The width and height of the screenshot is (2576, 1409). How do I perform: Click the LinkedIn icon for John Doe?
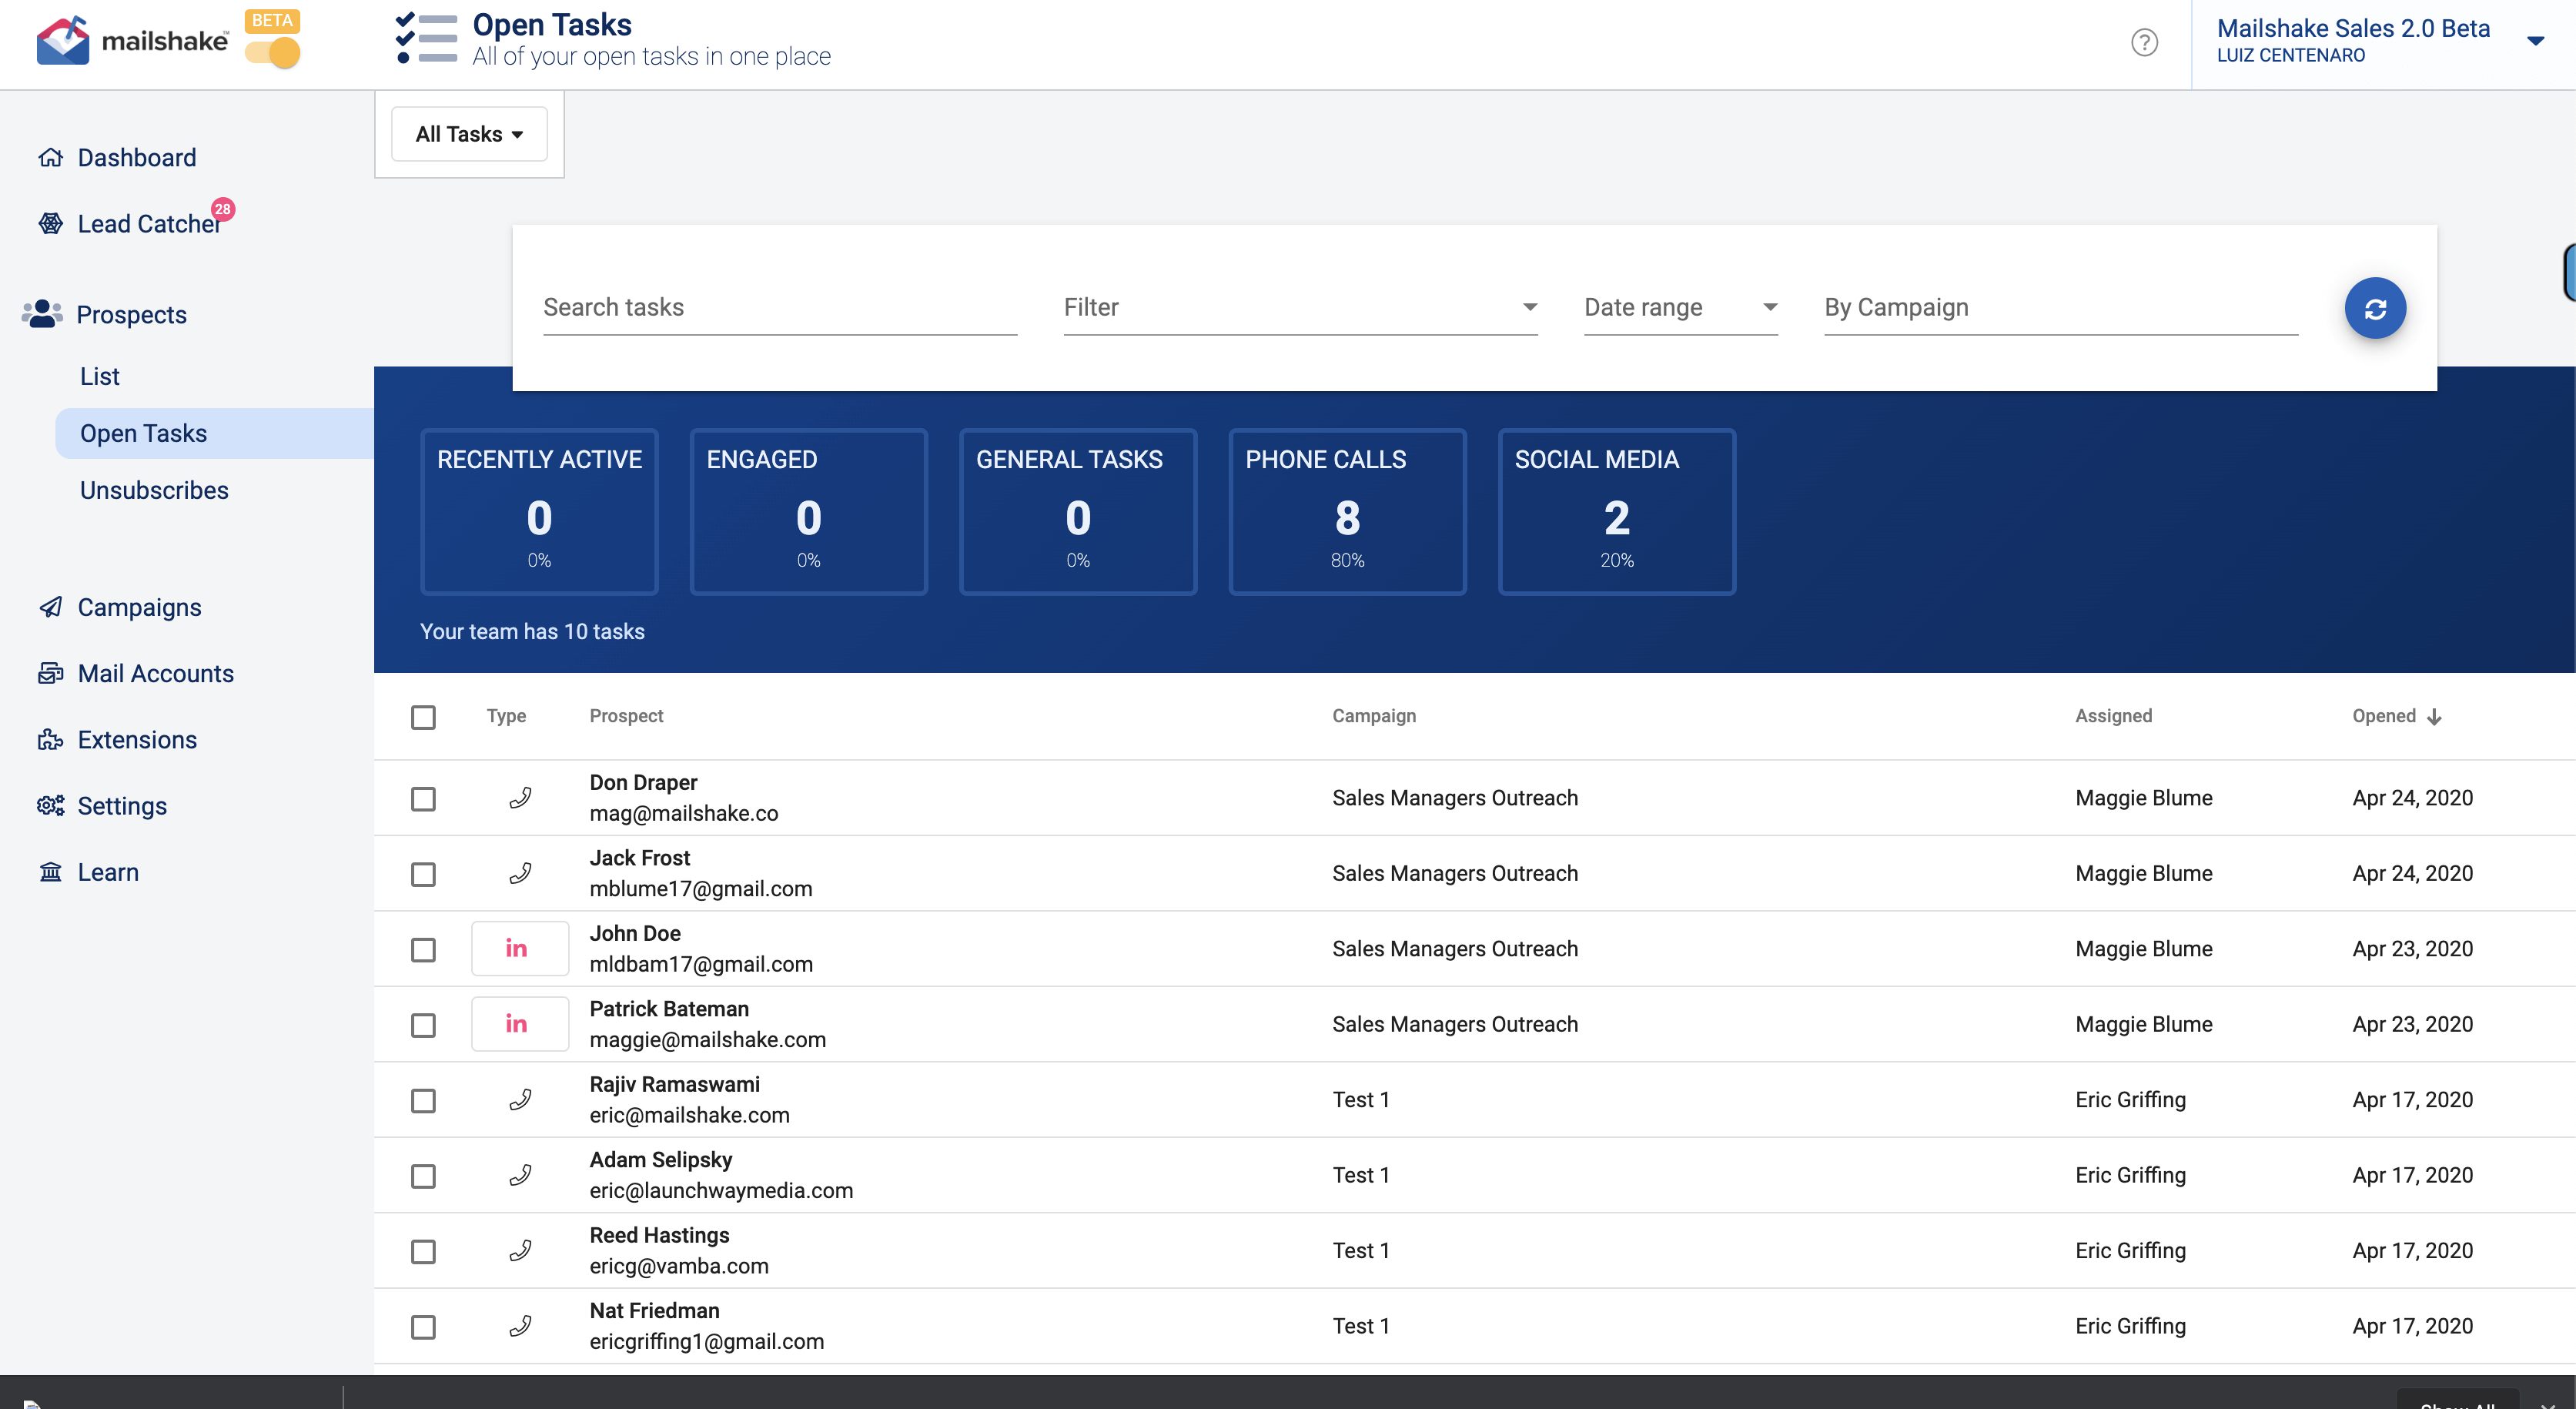tap(518, 948)
